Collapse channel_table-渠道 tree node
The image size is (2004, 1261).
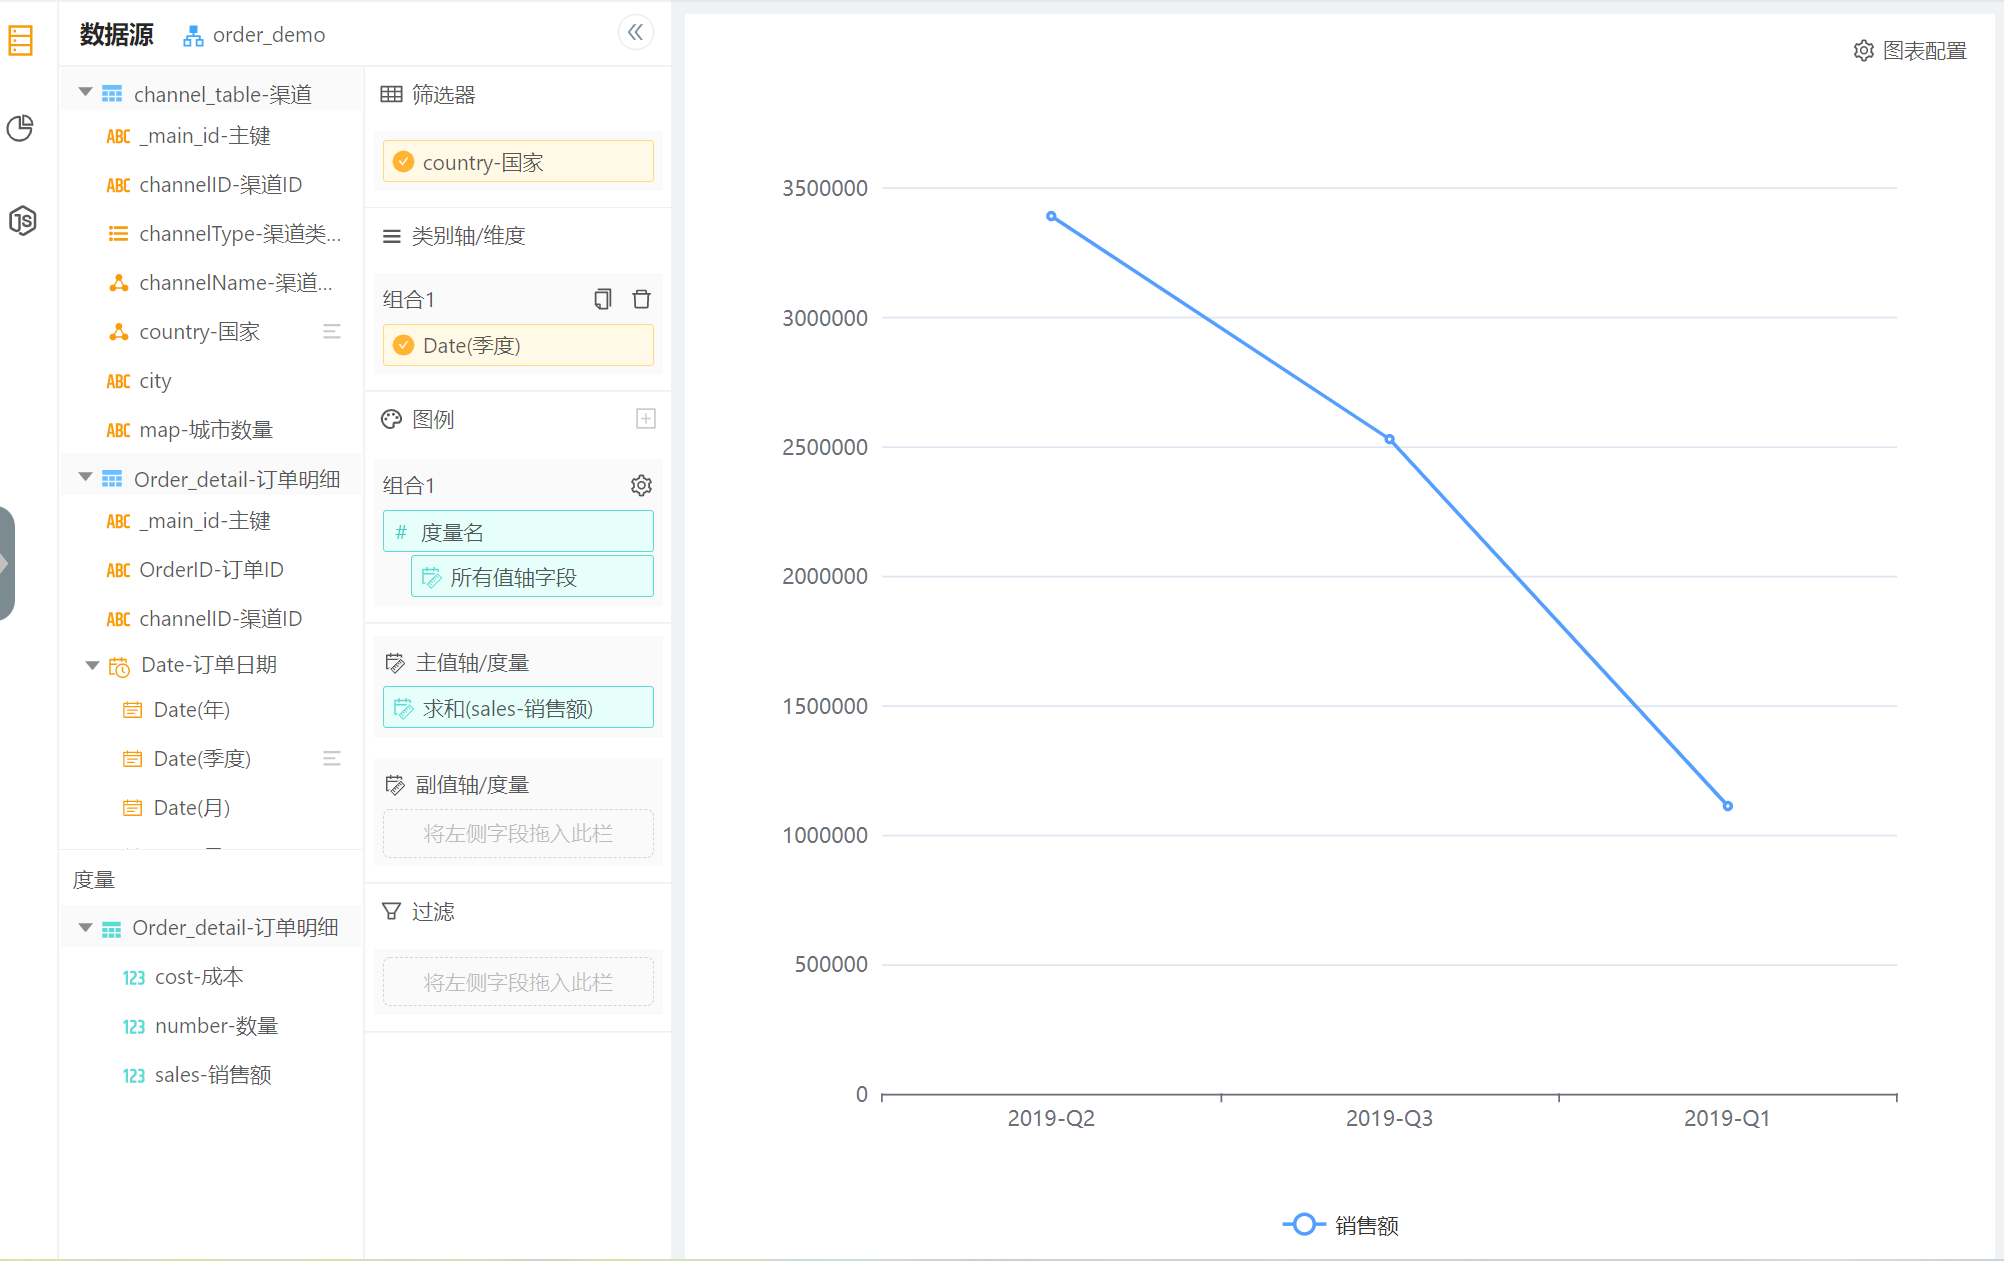pos(86,93)
